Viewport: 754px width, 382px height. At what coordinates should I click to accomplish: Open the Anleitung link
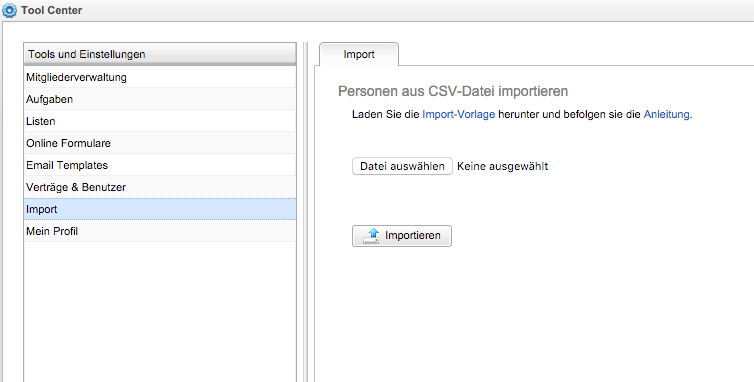[666, 115]
